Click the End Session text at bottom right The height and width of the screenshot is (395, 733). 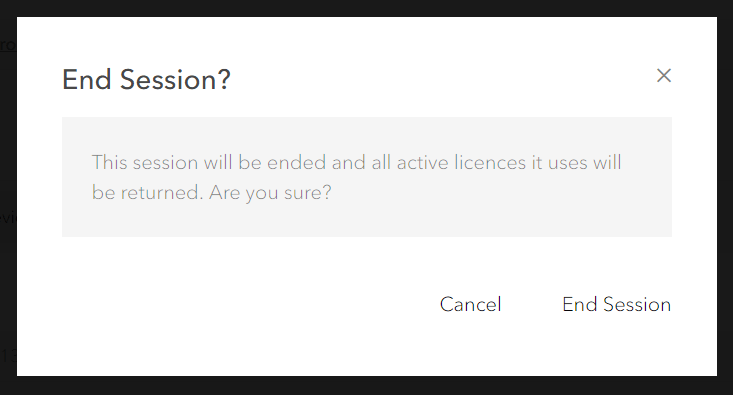pos(617,304)
